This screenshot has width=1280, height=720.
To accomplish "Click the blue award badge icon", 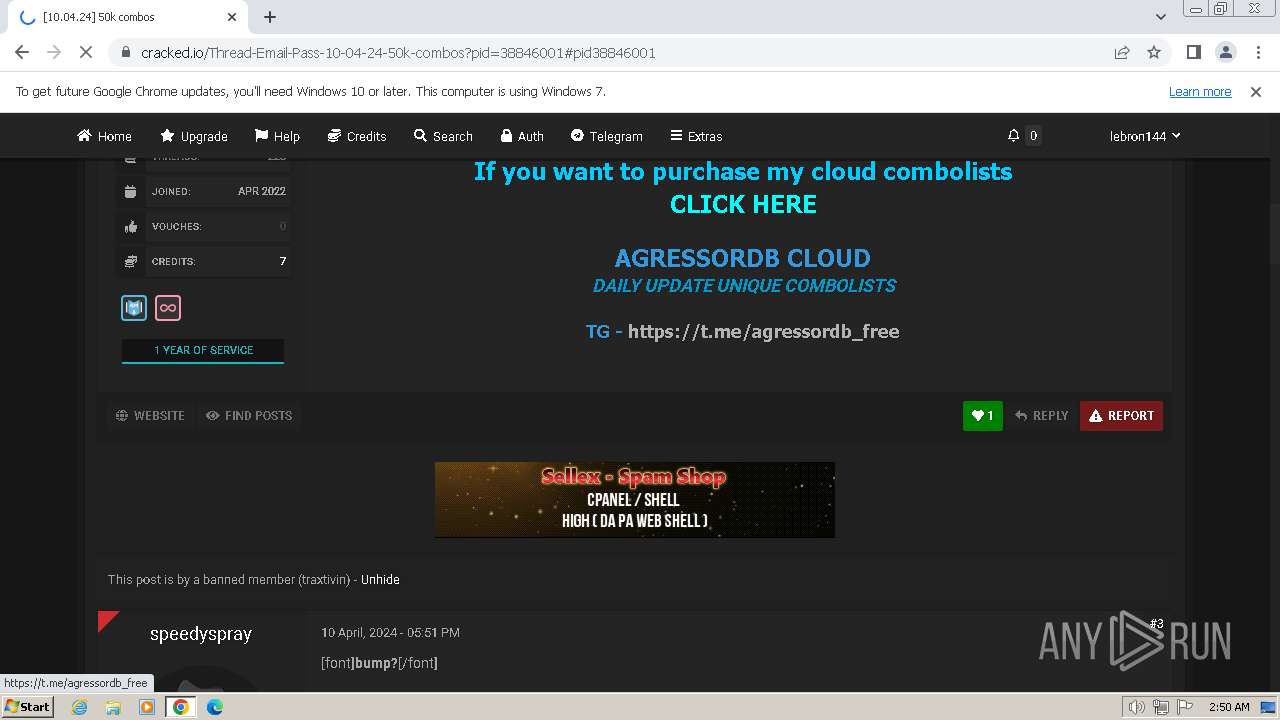I will click(134, 308).
